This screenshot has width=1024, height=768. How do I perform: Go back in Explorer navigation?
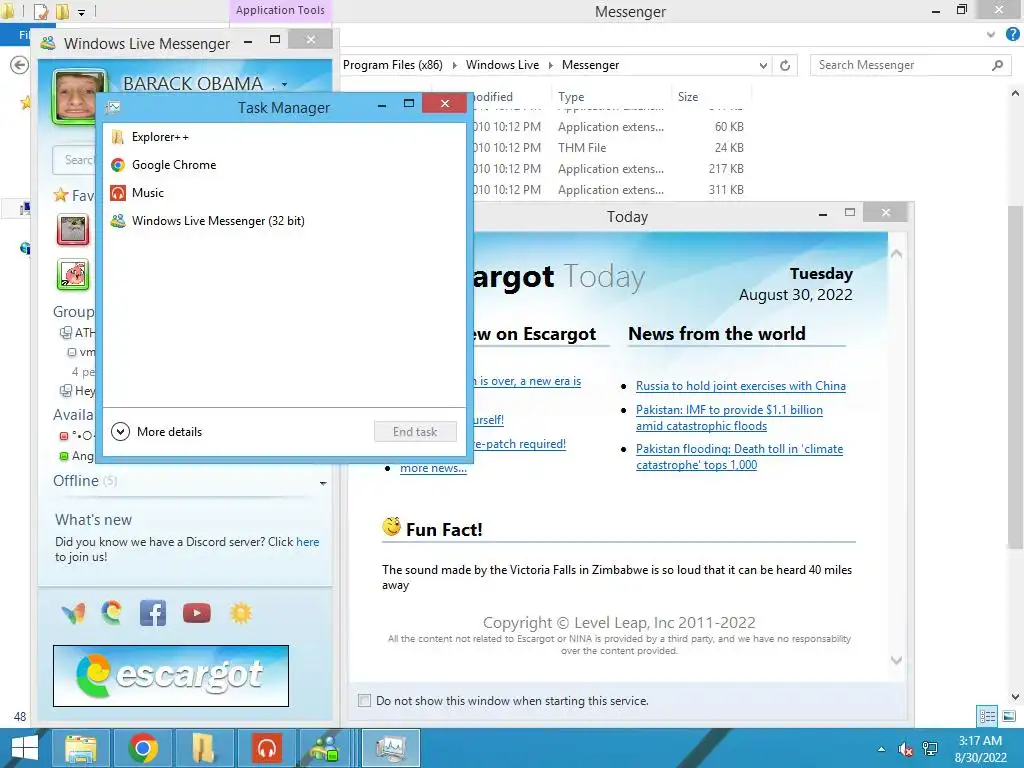click(20, 65)
